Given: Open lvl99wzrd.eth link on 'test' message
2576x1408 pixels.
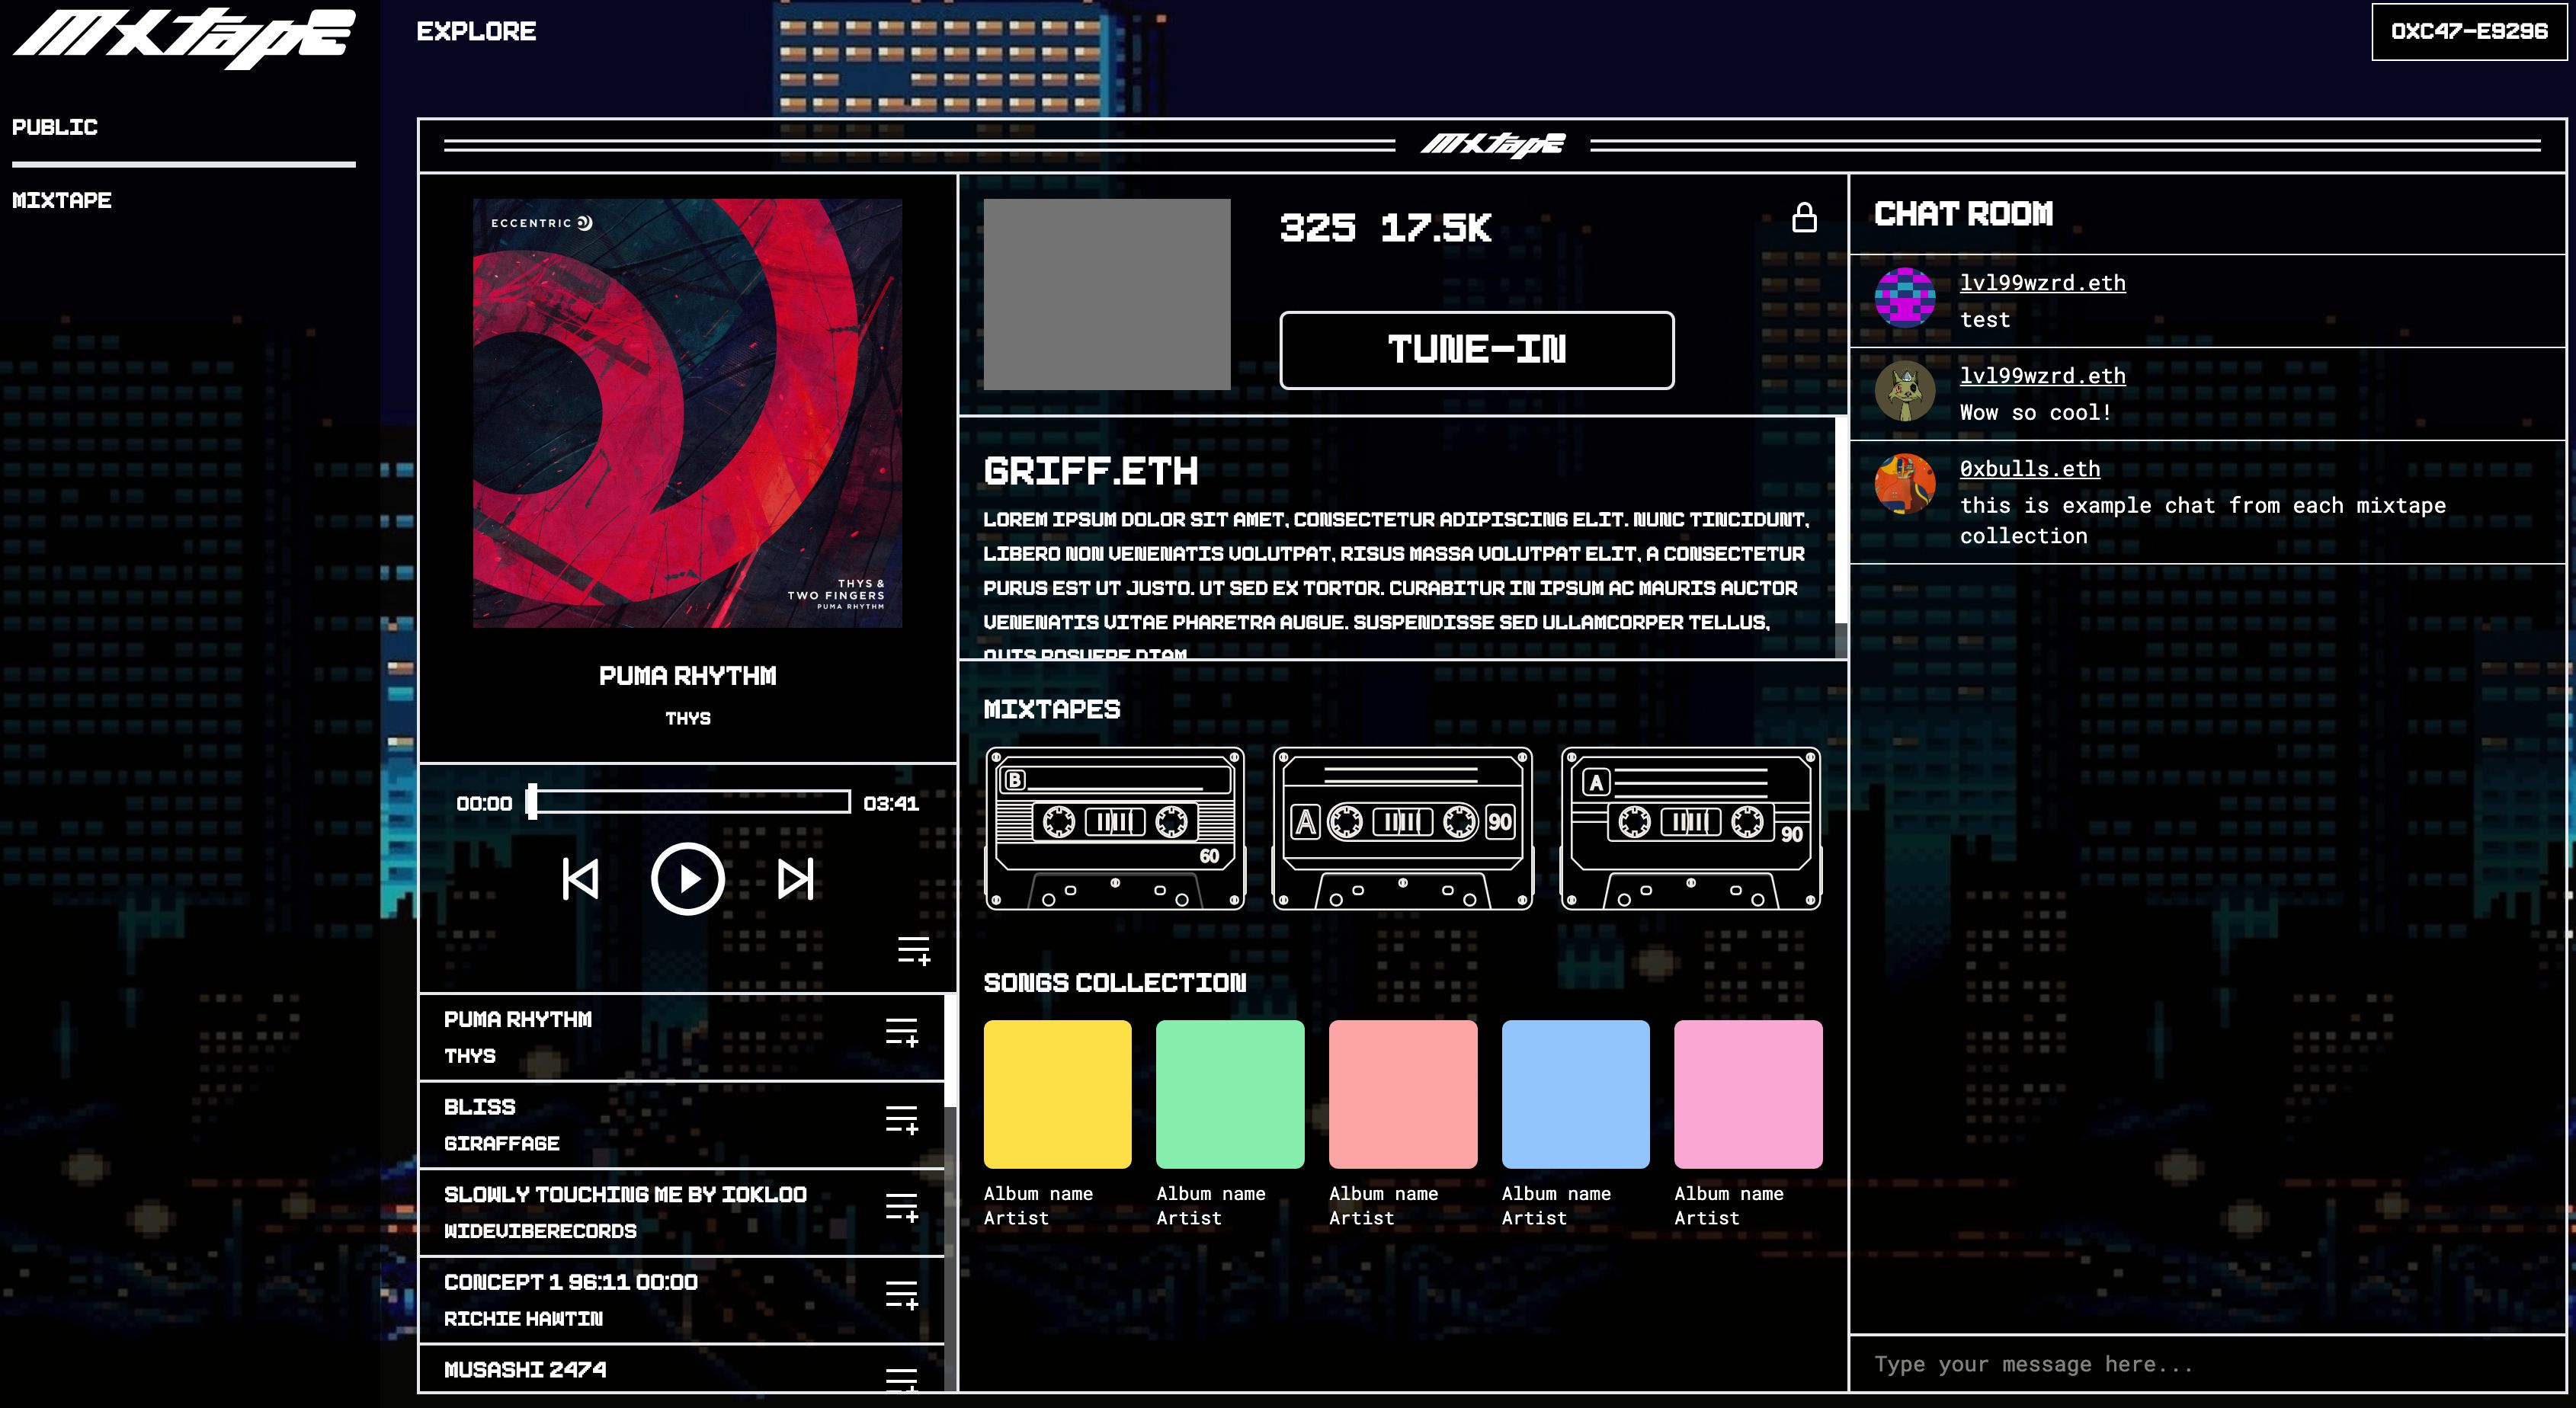Looking at the screenshot, I should point(2042,283).
